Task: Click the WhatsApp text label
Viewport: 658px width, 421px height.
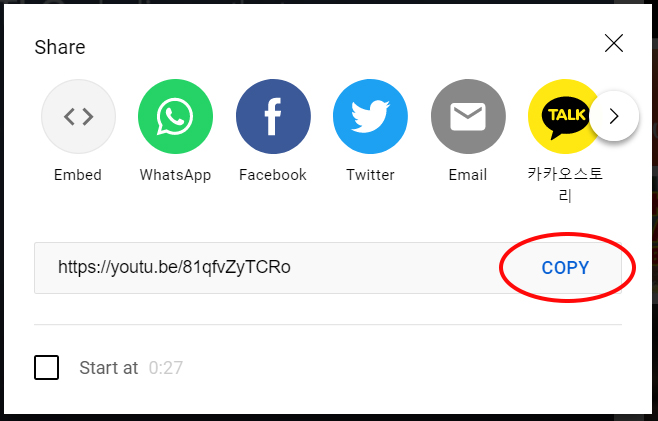Action: [x=175, y=175]
